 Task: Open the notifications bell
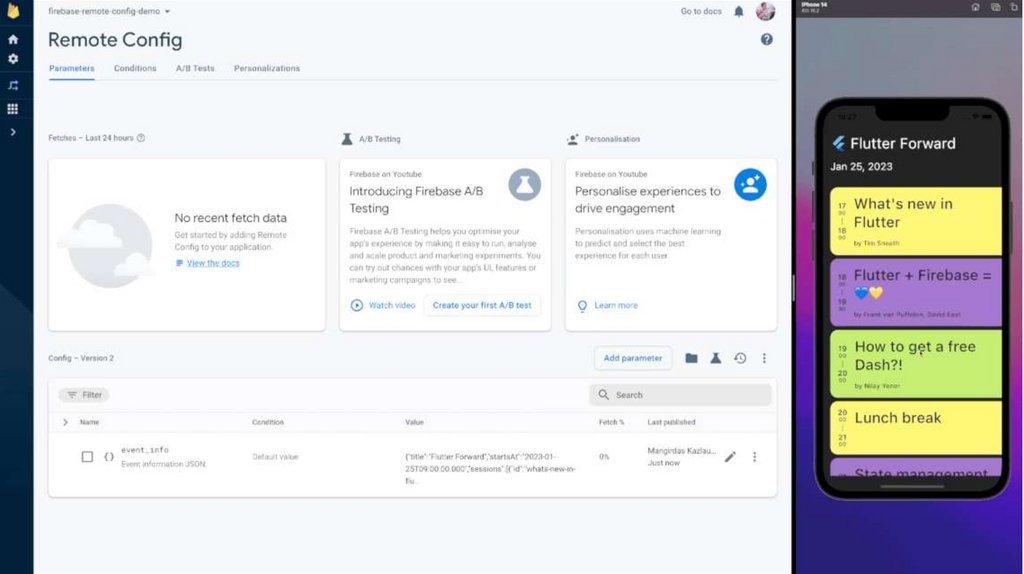coord(739,11)
